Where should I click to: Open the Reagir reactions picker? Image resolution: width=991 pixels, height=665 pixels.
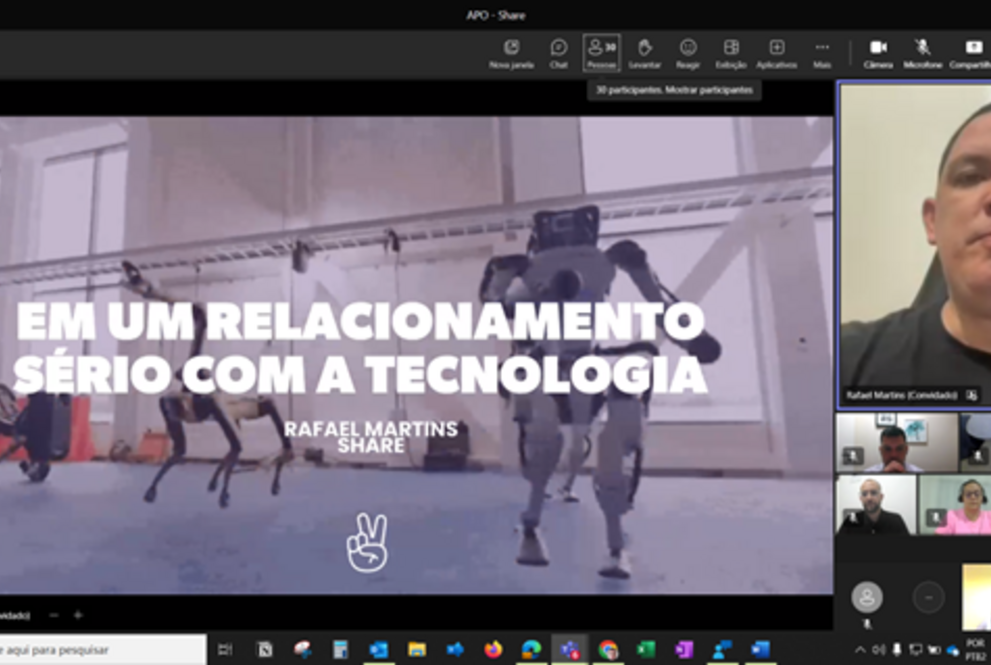(688, 53)
